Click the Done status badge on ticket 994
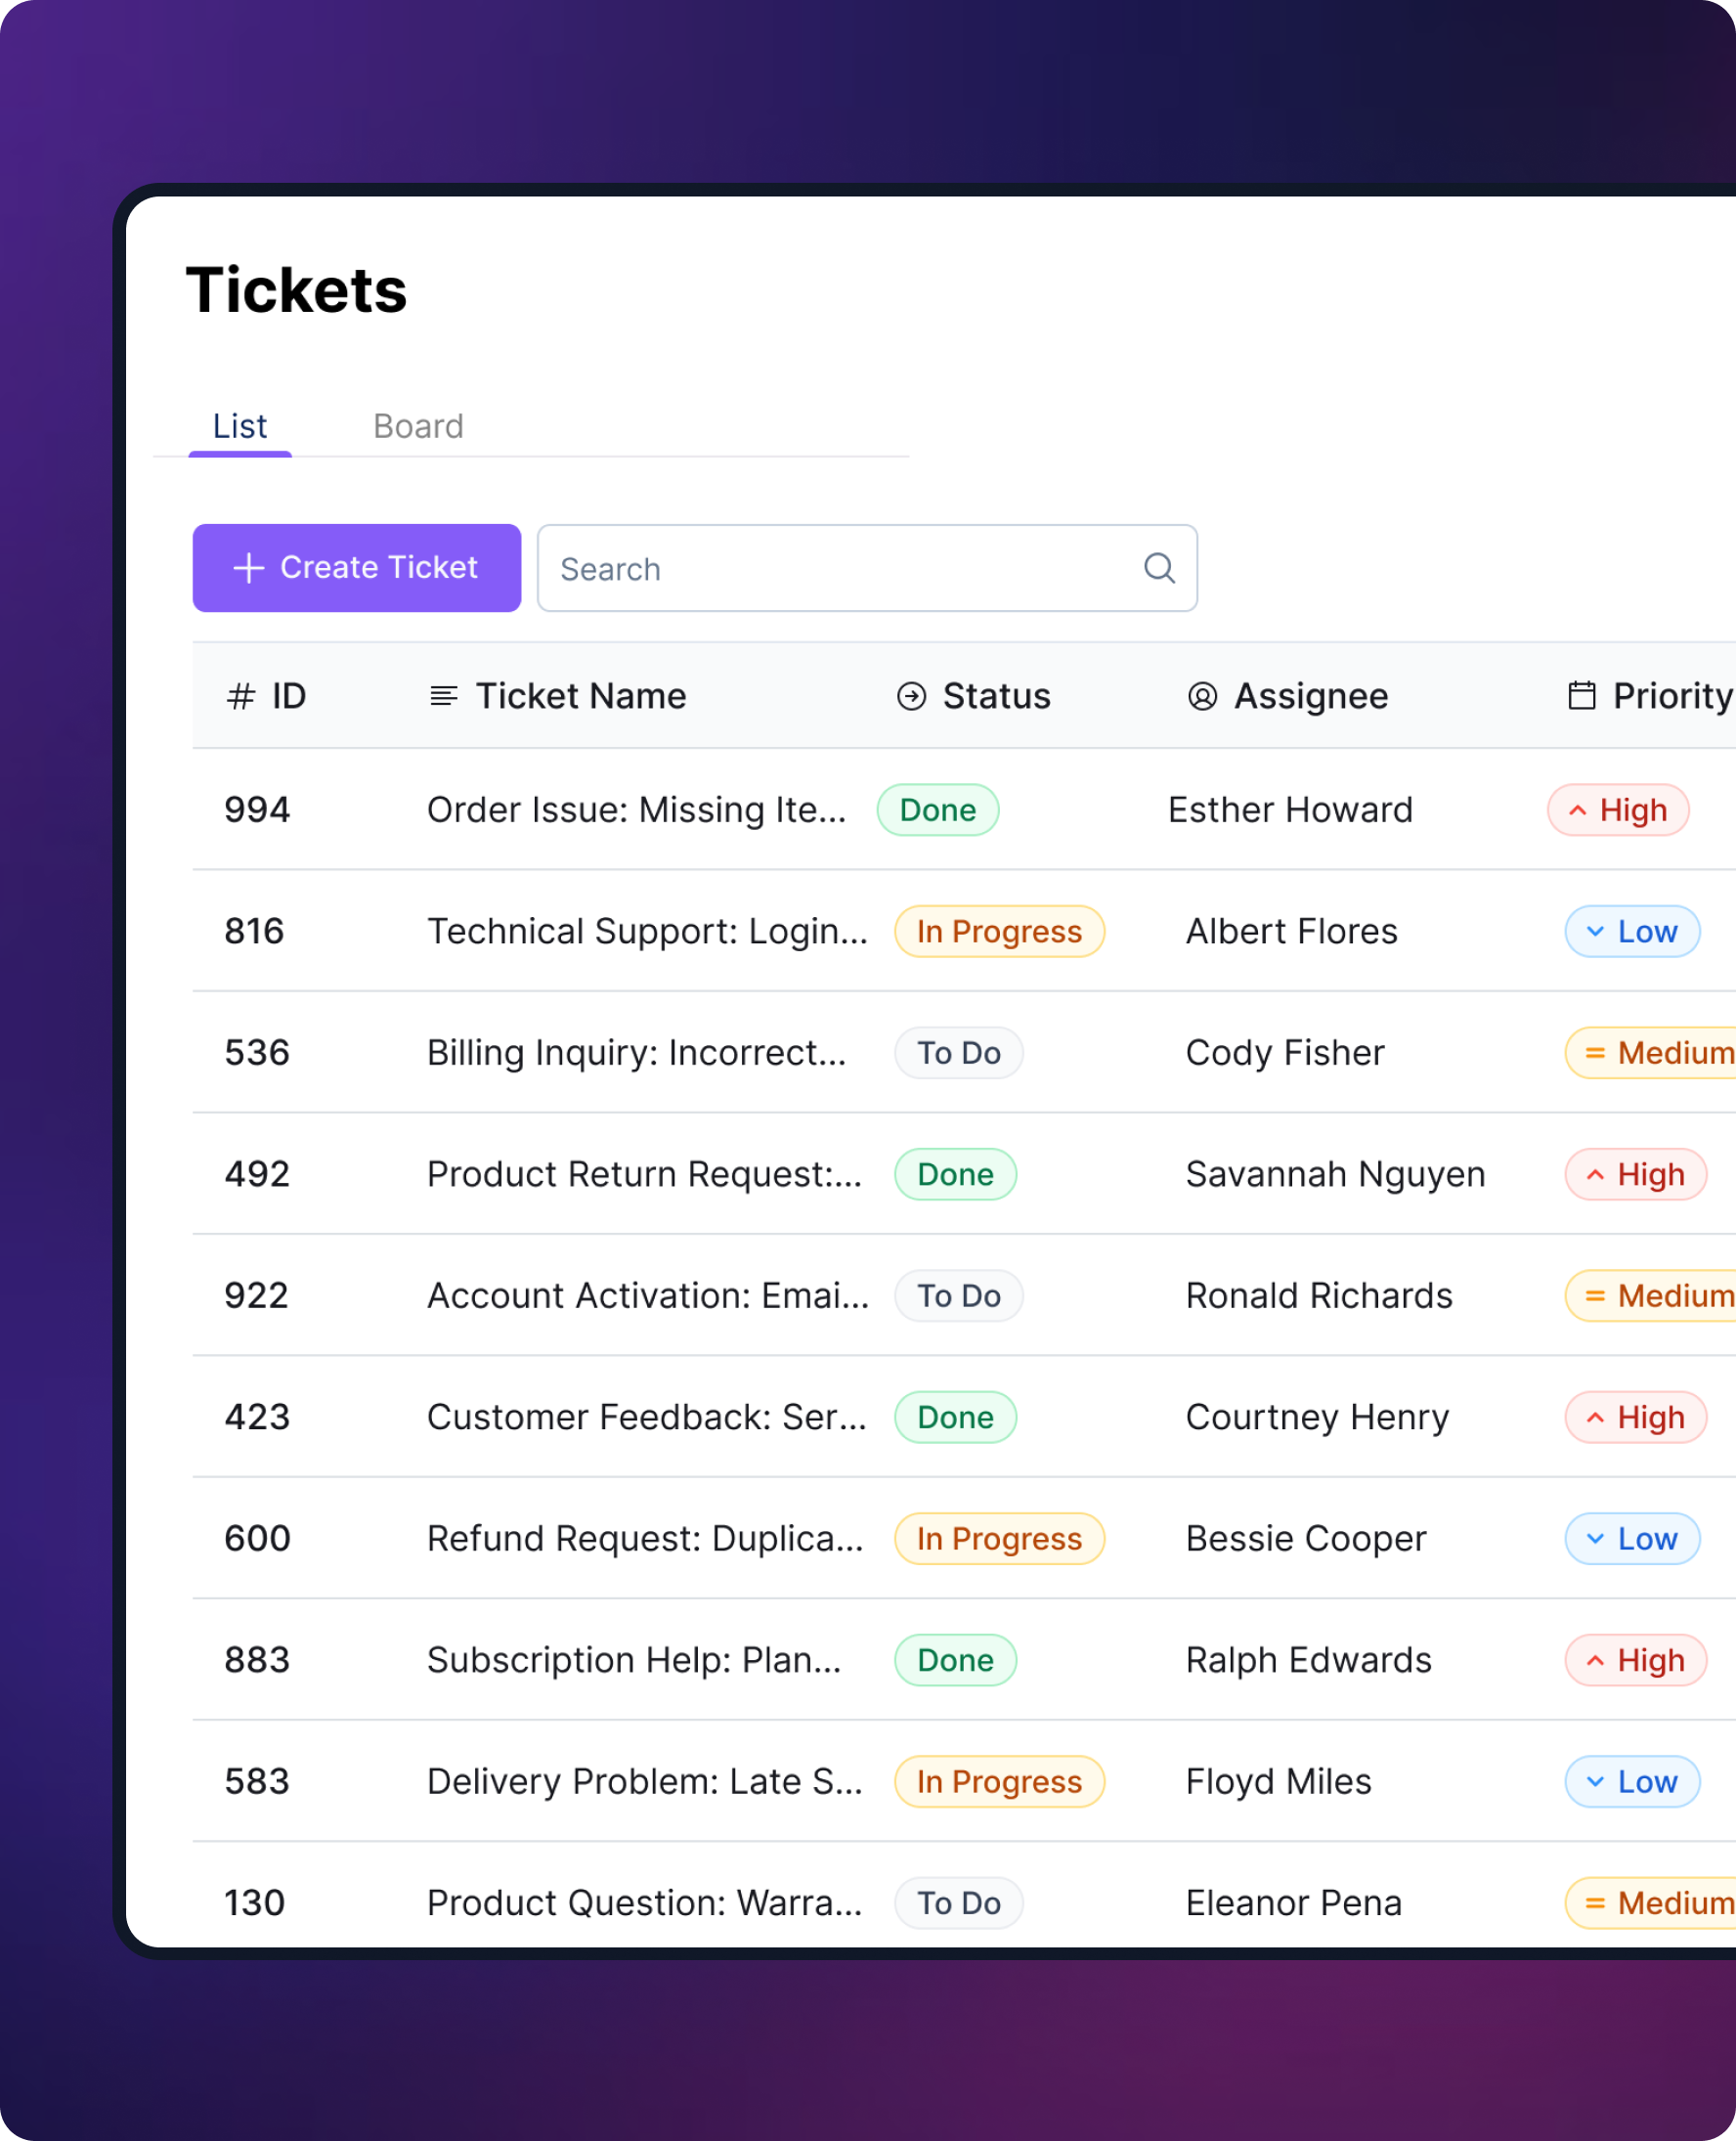 click(x=937, y=810)
